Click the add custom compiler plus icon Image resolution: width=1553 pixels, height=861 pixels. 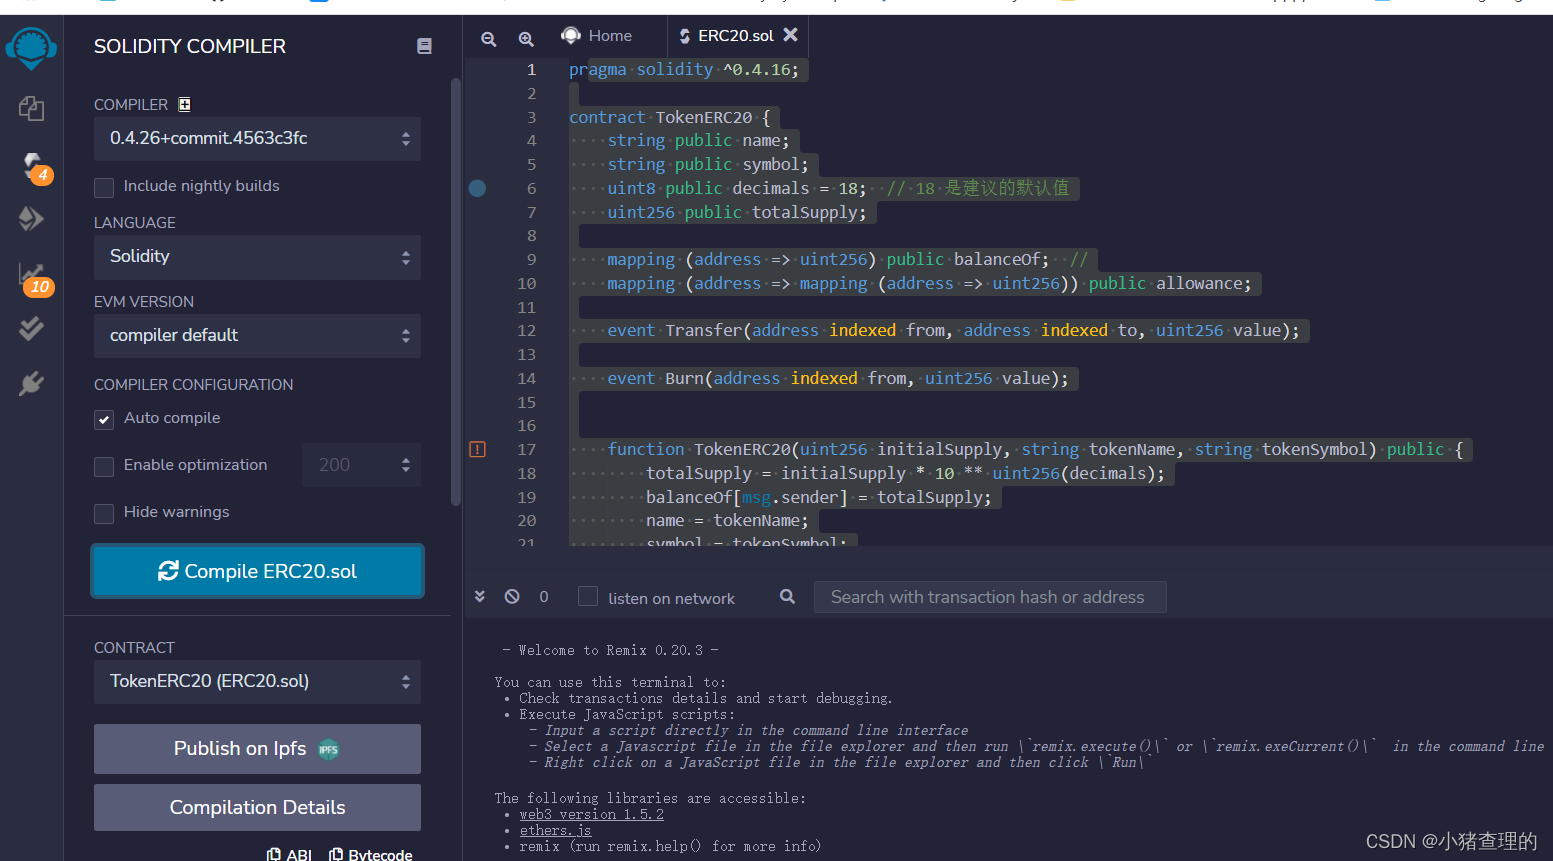coord(184,104)
